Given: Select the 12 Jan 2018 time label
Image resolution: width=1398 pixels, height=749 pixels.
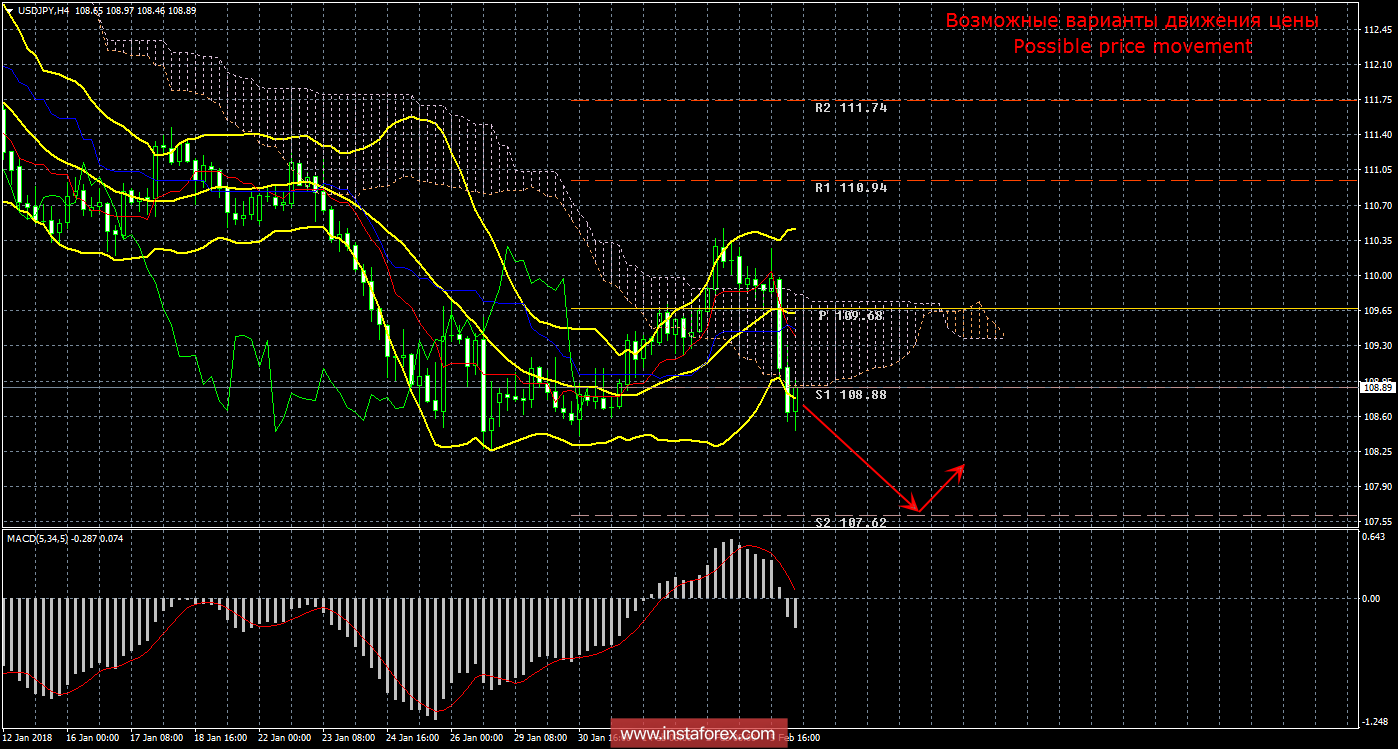Looking at the screenshot, I should tap(27, 739).
